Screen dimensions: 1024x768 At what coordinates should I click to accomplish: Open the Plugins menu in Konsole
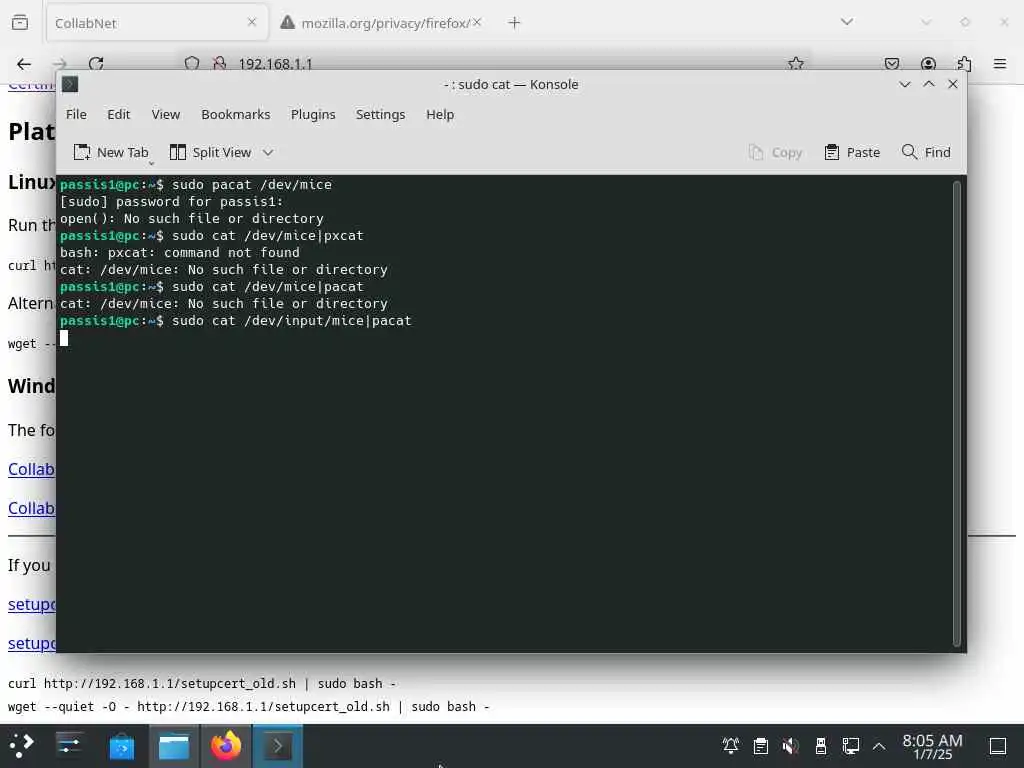click(313, 114)
